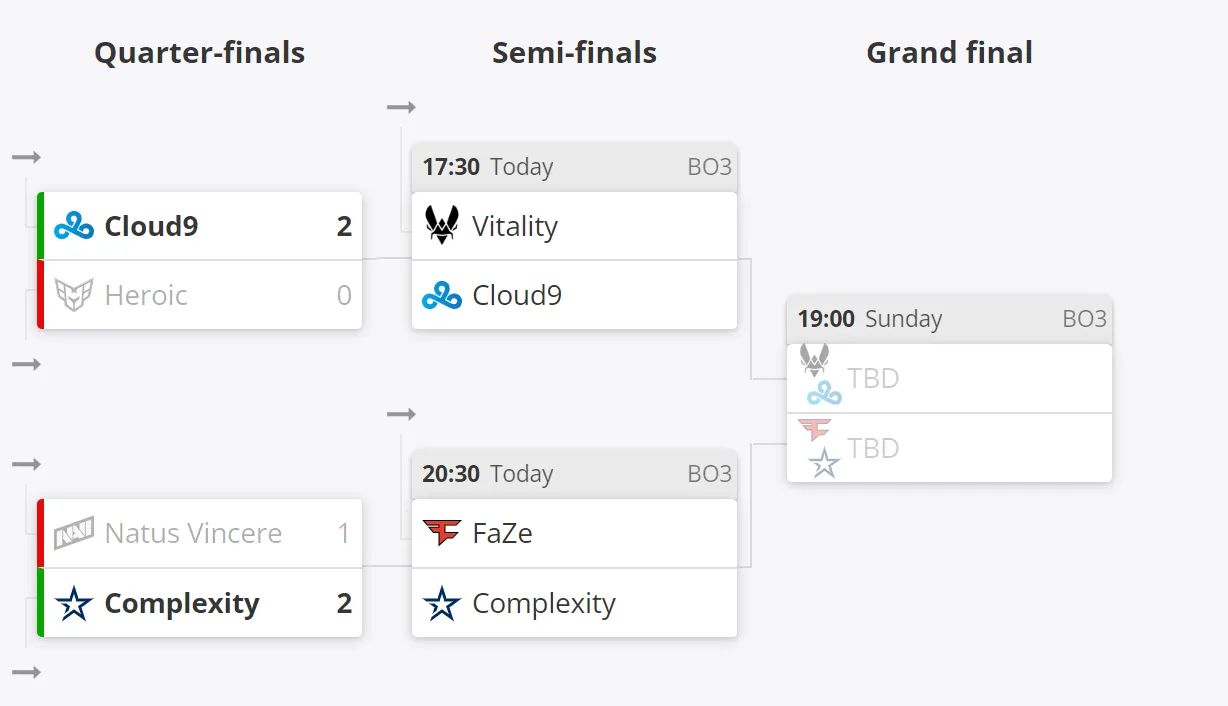Open the 17:30 Today match header
Viewport: 1228px width, 706px height.
[x=574, y=167]
